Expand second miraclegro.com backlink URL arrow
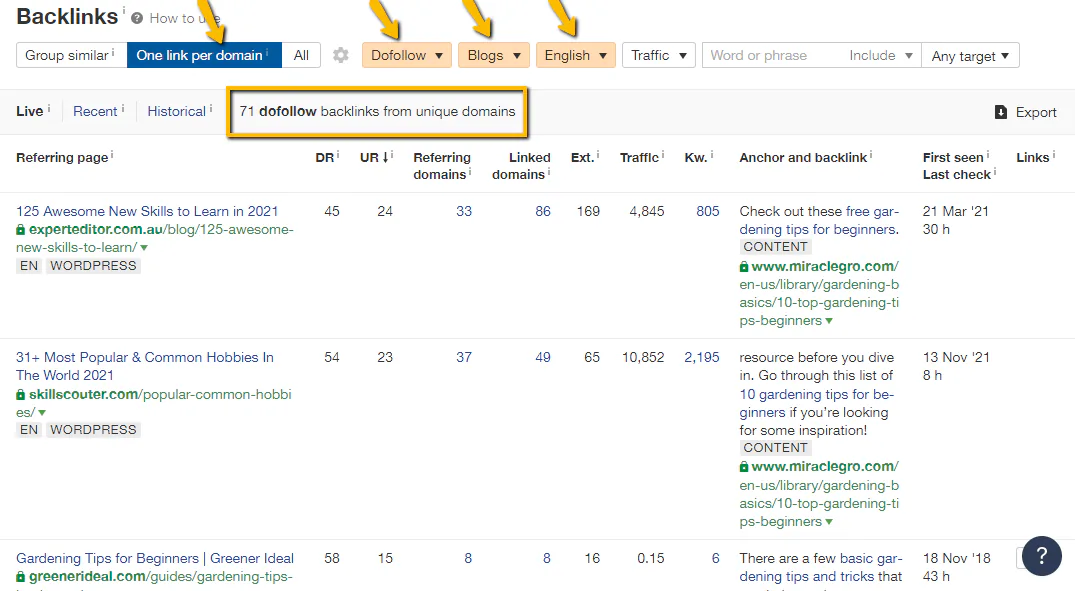 829,522
